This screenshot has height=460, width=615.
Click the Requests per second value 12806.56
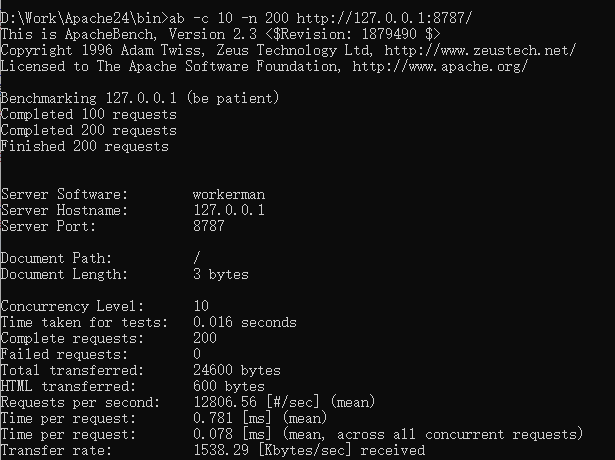(x=225, y=402)
